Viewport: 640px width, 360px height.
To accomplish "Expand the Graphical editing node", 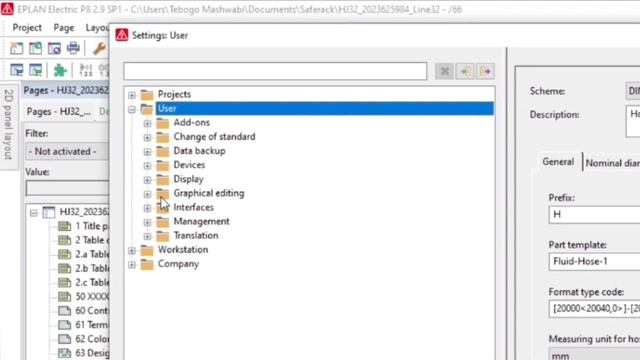I will tap(147, 194).
